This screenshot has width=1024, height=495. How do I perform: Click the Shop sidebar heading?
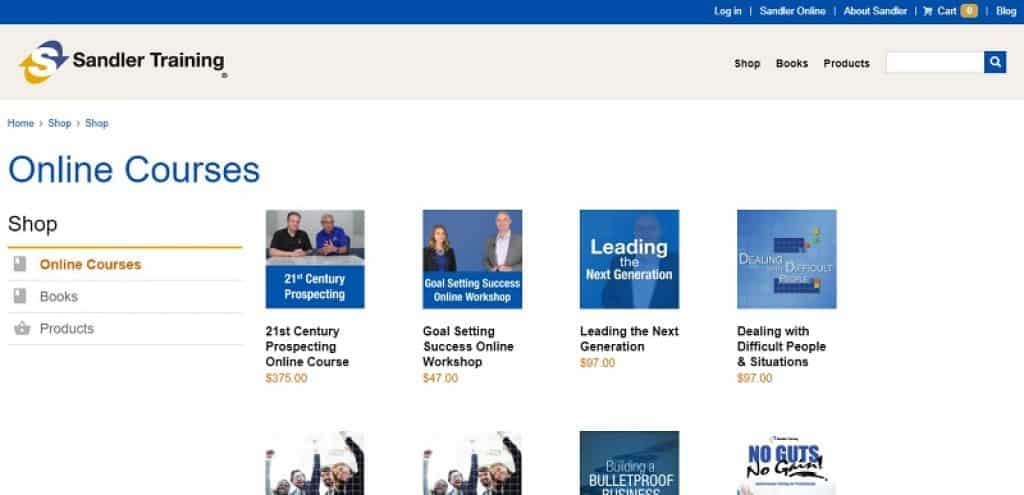click(33, 224)
